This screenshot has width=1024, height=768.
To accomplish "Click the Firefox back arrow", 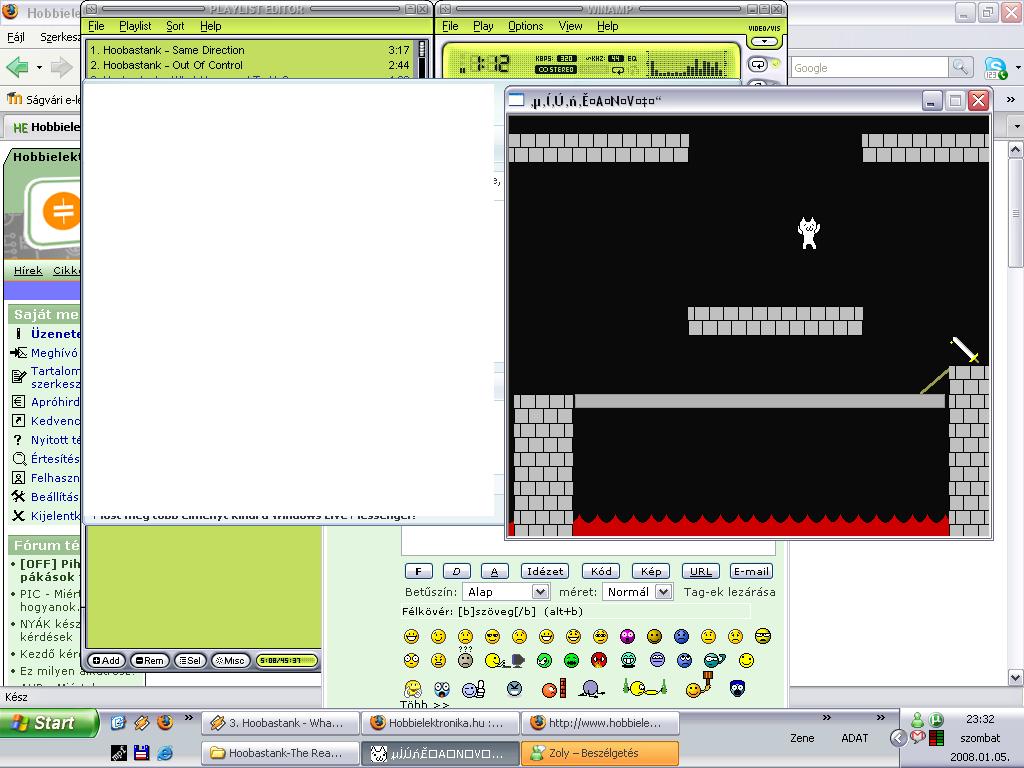I will pyautogui.click(x=17, y=67).
